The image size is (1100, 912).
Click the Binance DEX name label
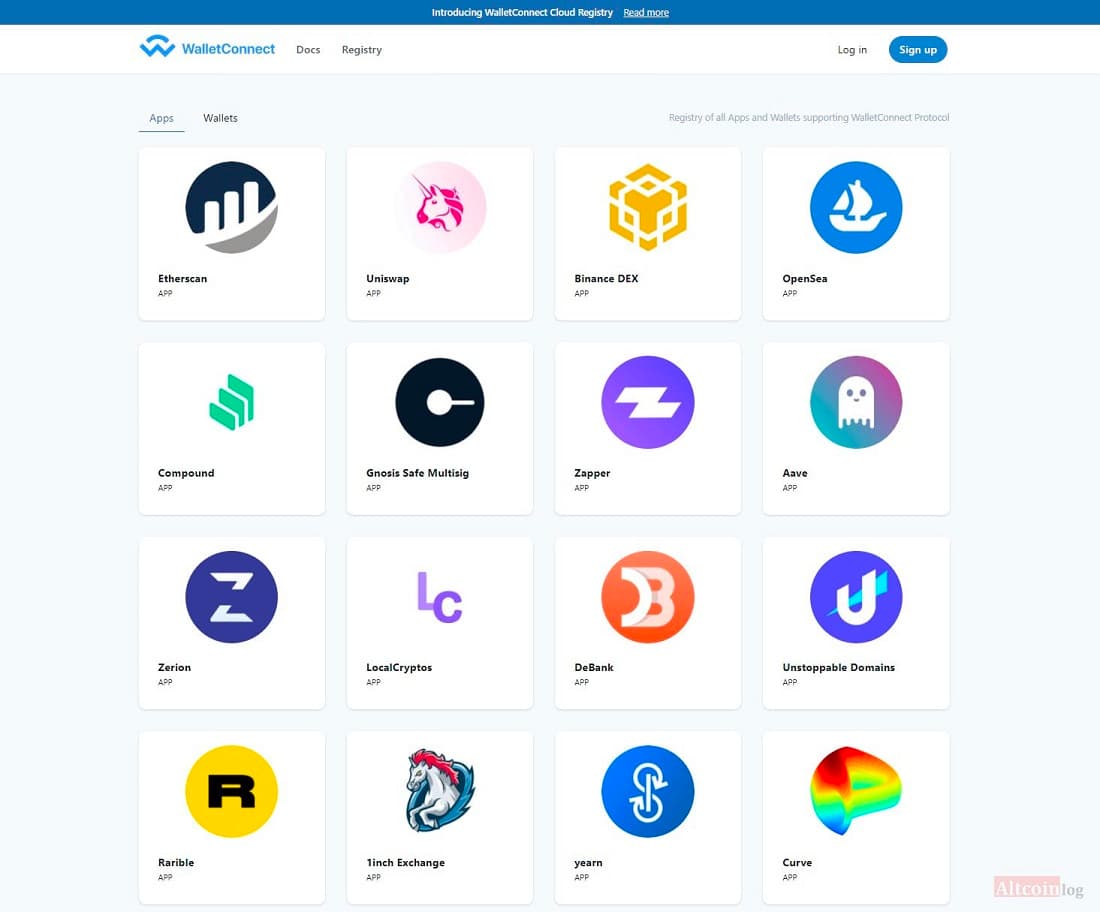606,279
